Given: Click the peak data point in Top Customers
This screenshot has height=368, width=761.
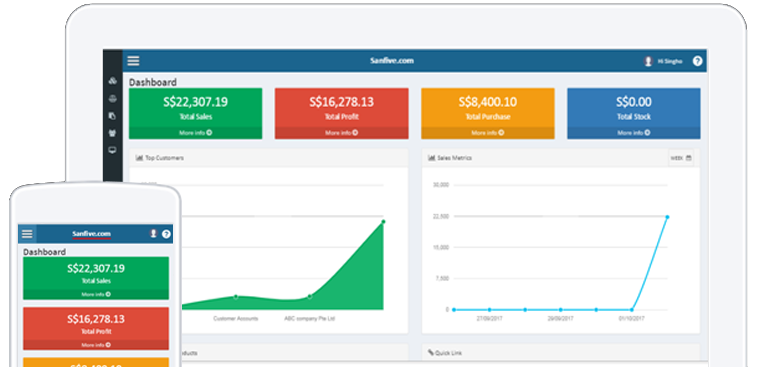Looking at the screenshot, I should click(383, 222).
